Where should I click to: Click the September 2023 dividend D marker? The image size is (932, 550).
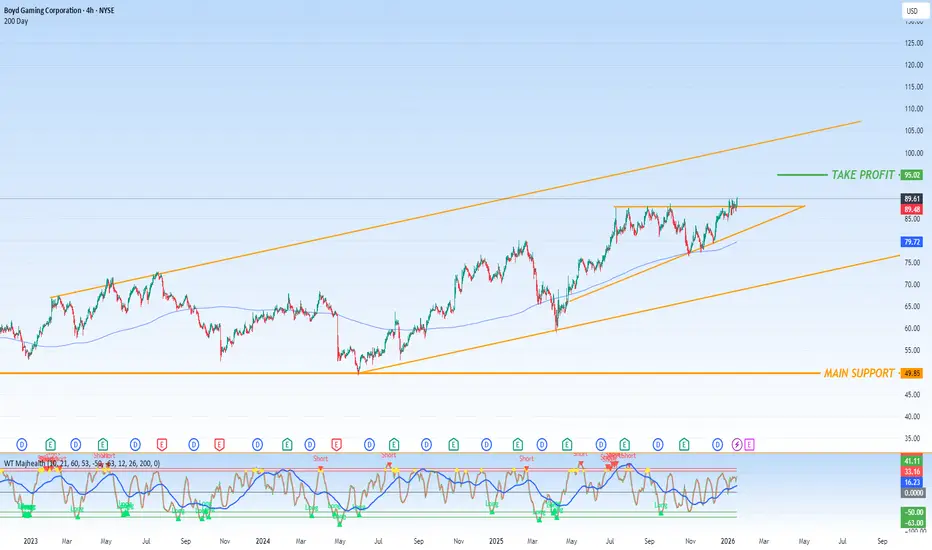(194, 444)
